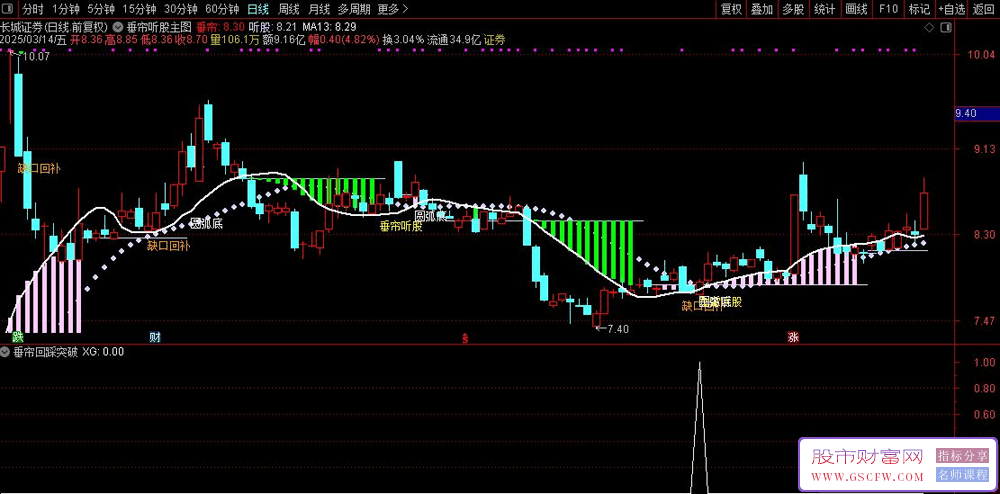Click the 额9.16亿 turnover amount
Viewport: 1000px width, 494px height.
click(284, 40)
